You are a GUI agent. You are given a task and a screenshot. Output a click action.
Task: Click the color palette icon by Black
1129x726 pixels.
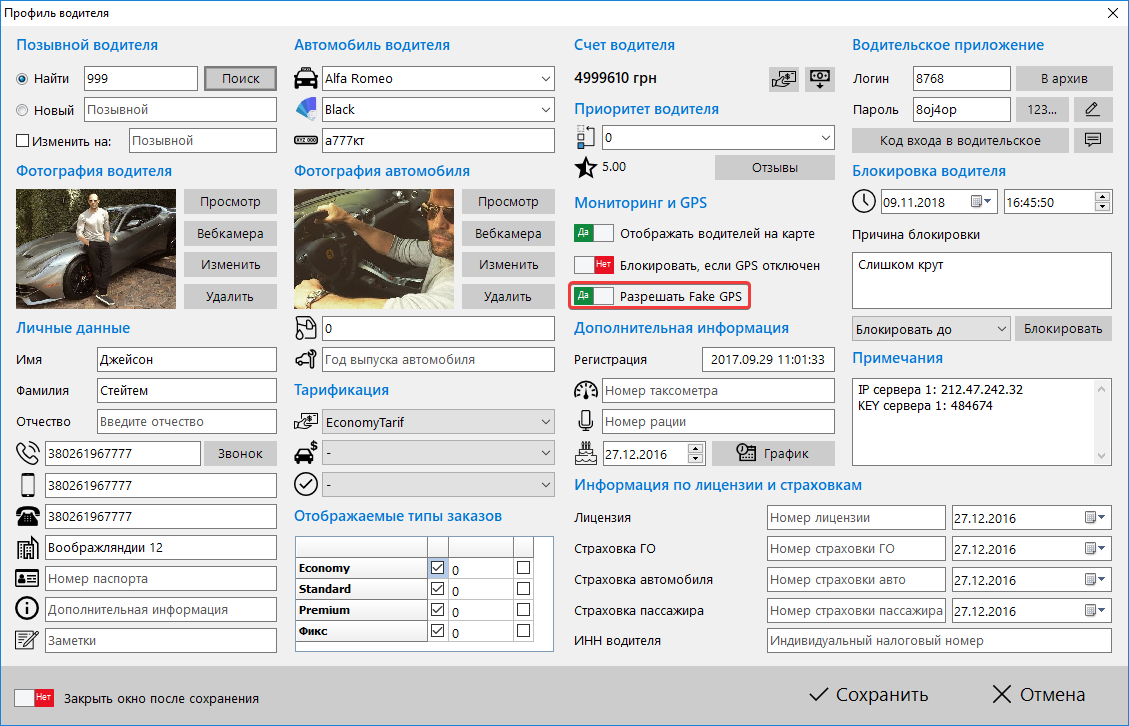point(306,109)
